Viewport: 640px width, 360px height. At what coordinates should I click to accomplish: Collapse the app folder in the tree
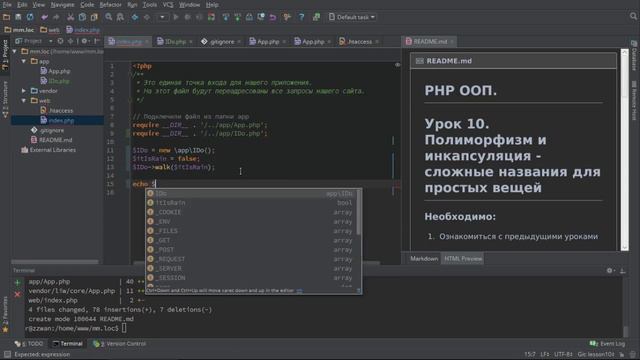click(x=24, y=61)
